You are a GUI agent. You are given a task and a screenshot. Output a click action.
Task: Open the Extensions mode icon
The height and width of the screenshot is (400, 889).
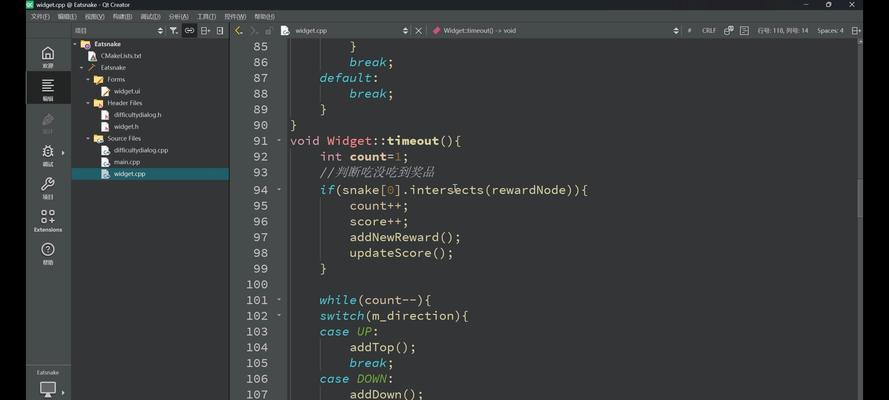[x=47, y=220]
